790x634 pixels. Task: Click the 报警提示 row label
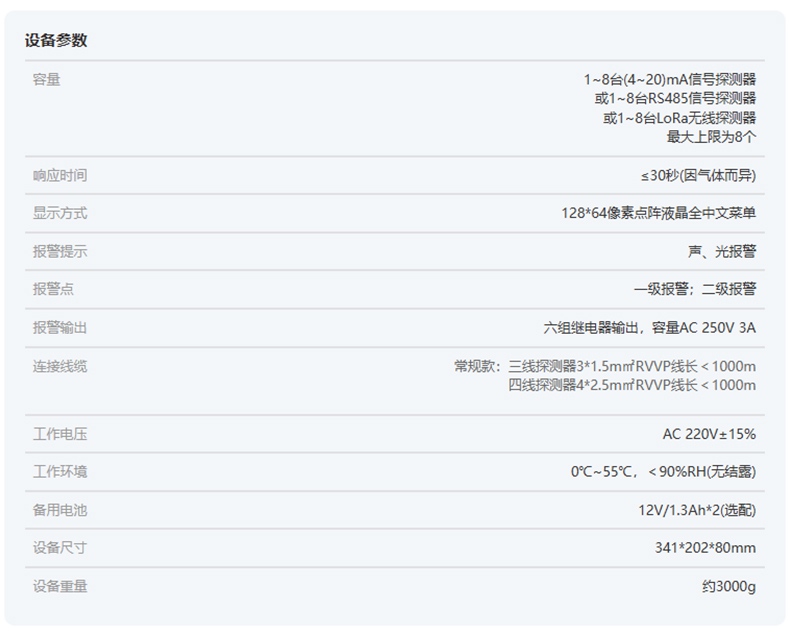tap(60, 251)
